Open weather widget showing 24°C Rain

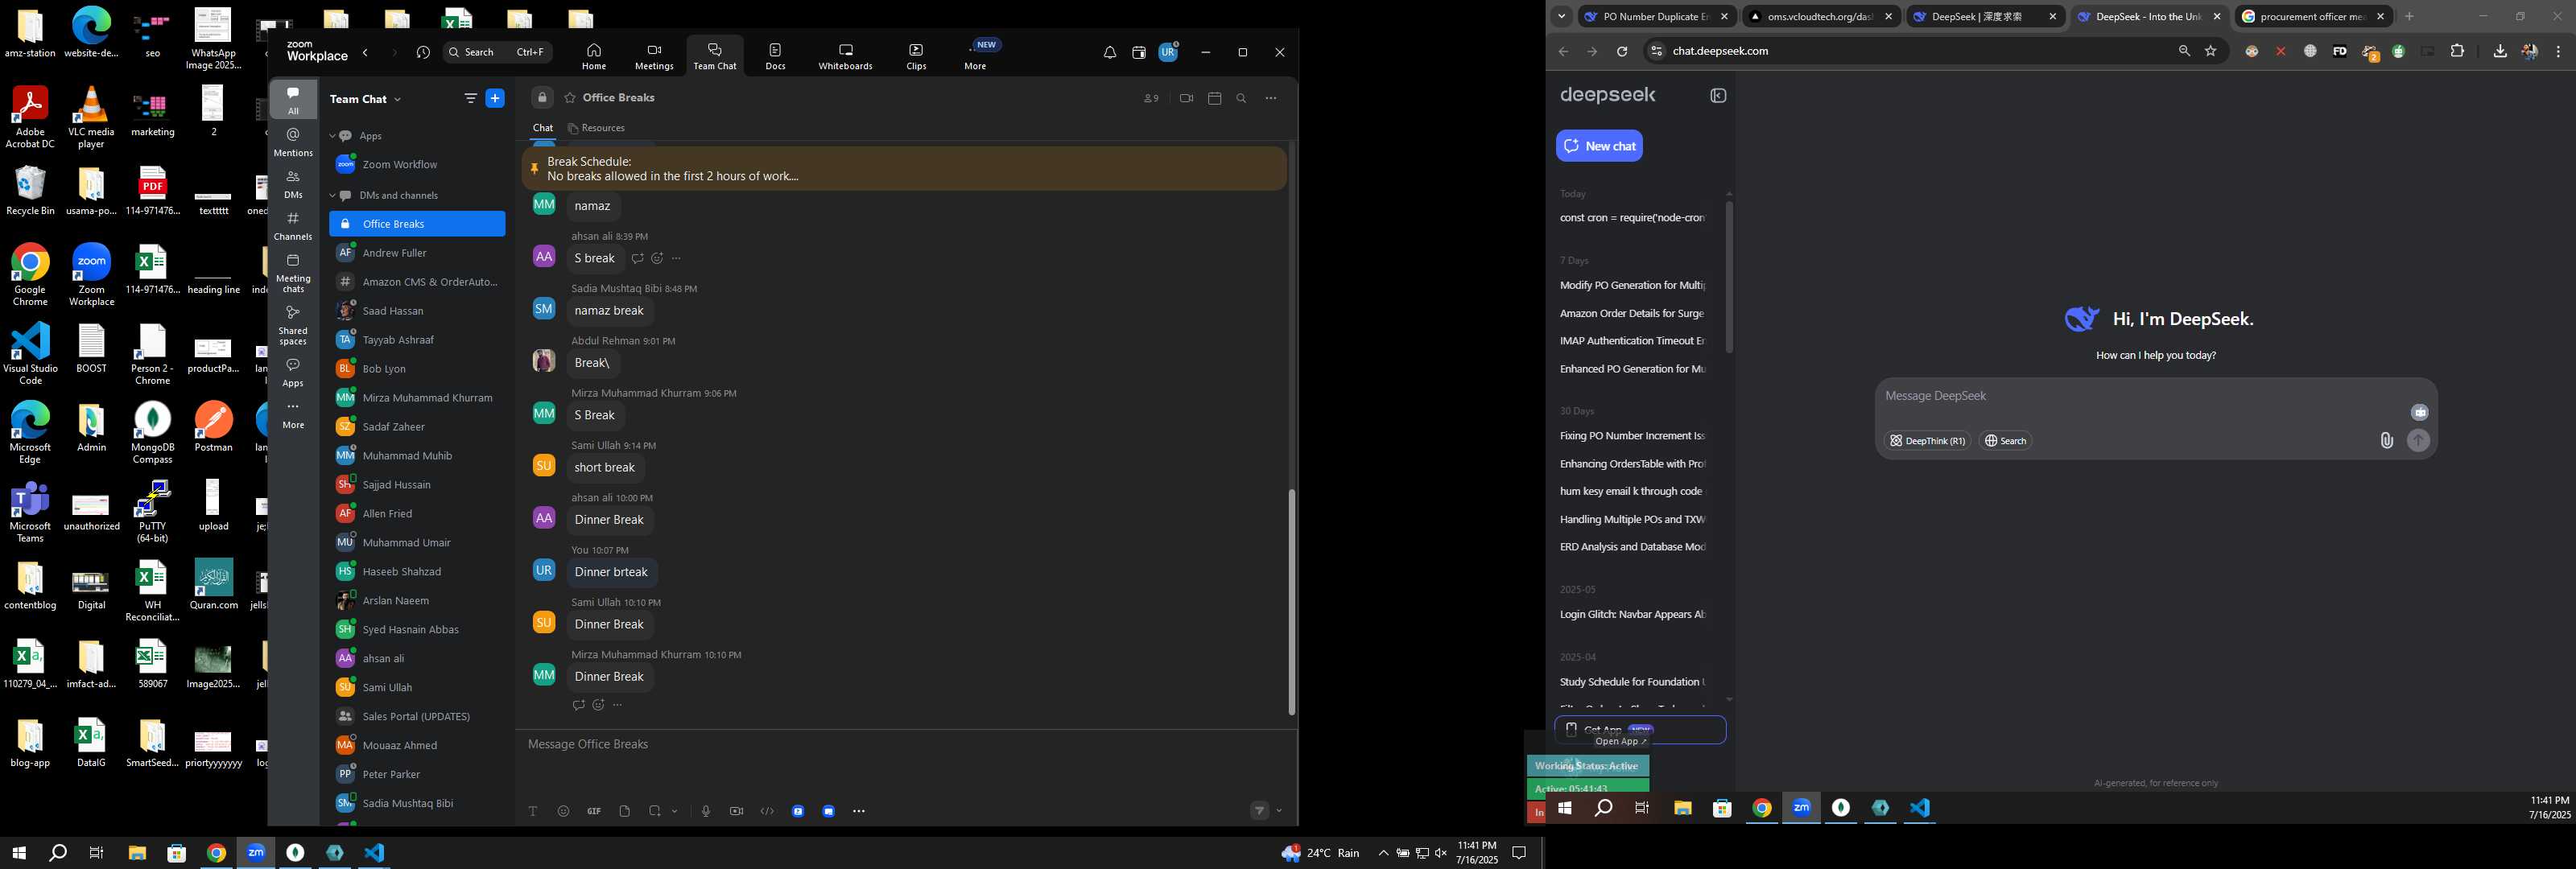pyautogui.click(x=1320, y=853)
